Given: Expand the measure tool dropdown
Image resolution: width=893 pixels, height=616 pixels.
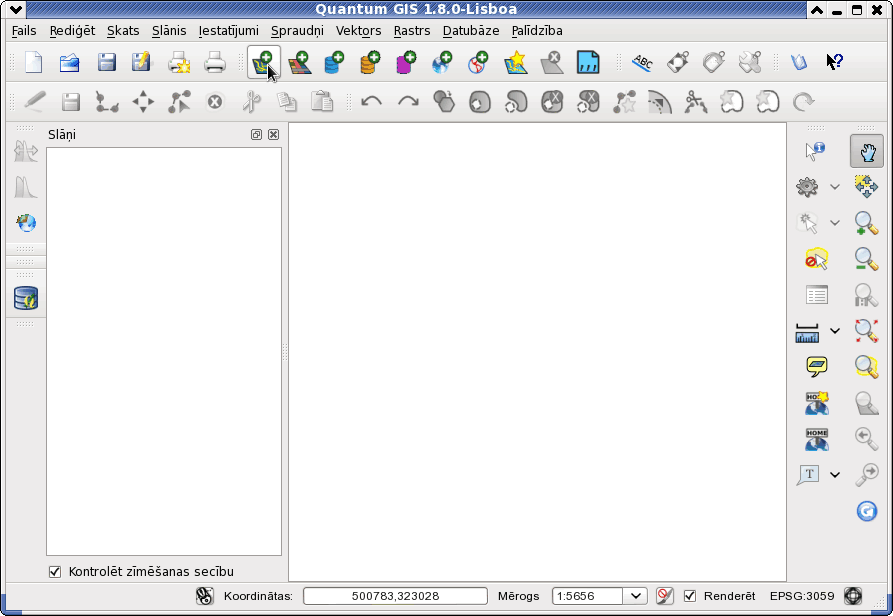Looking at the screenshot, I should (x=835, y=331).
